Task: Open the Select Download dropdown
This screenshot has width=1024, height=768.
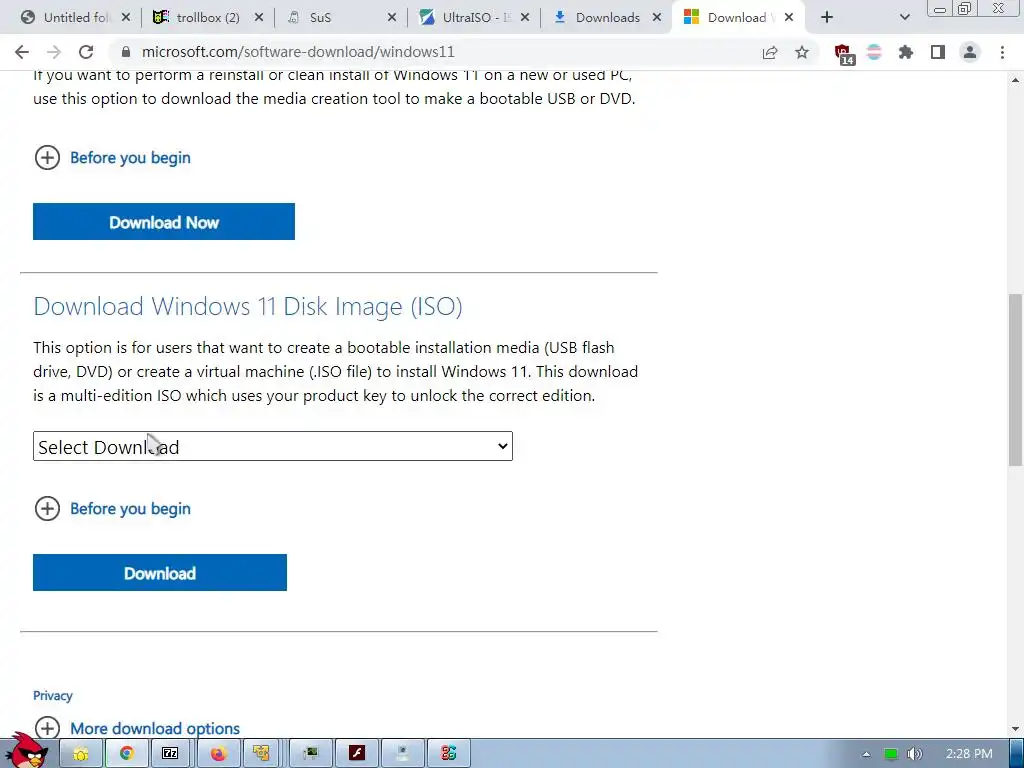Action: pos(273,446)
